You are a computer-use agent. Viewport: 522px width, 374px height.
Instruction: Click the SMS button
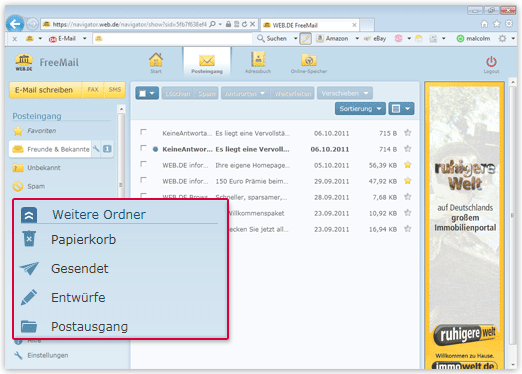(115, 90)
